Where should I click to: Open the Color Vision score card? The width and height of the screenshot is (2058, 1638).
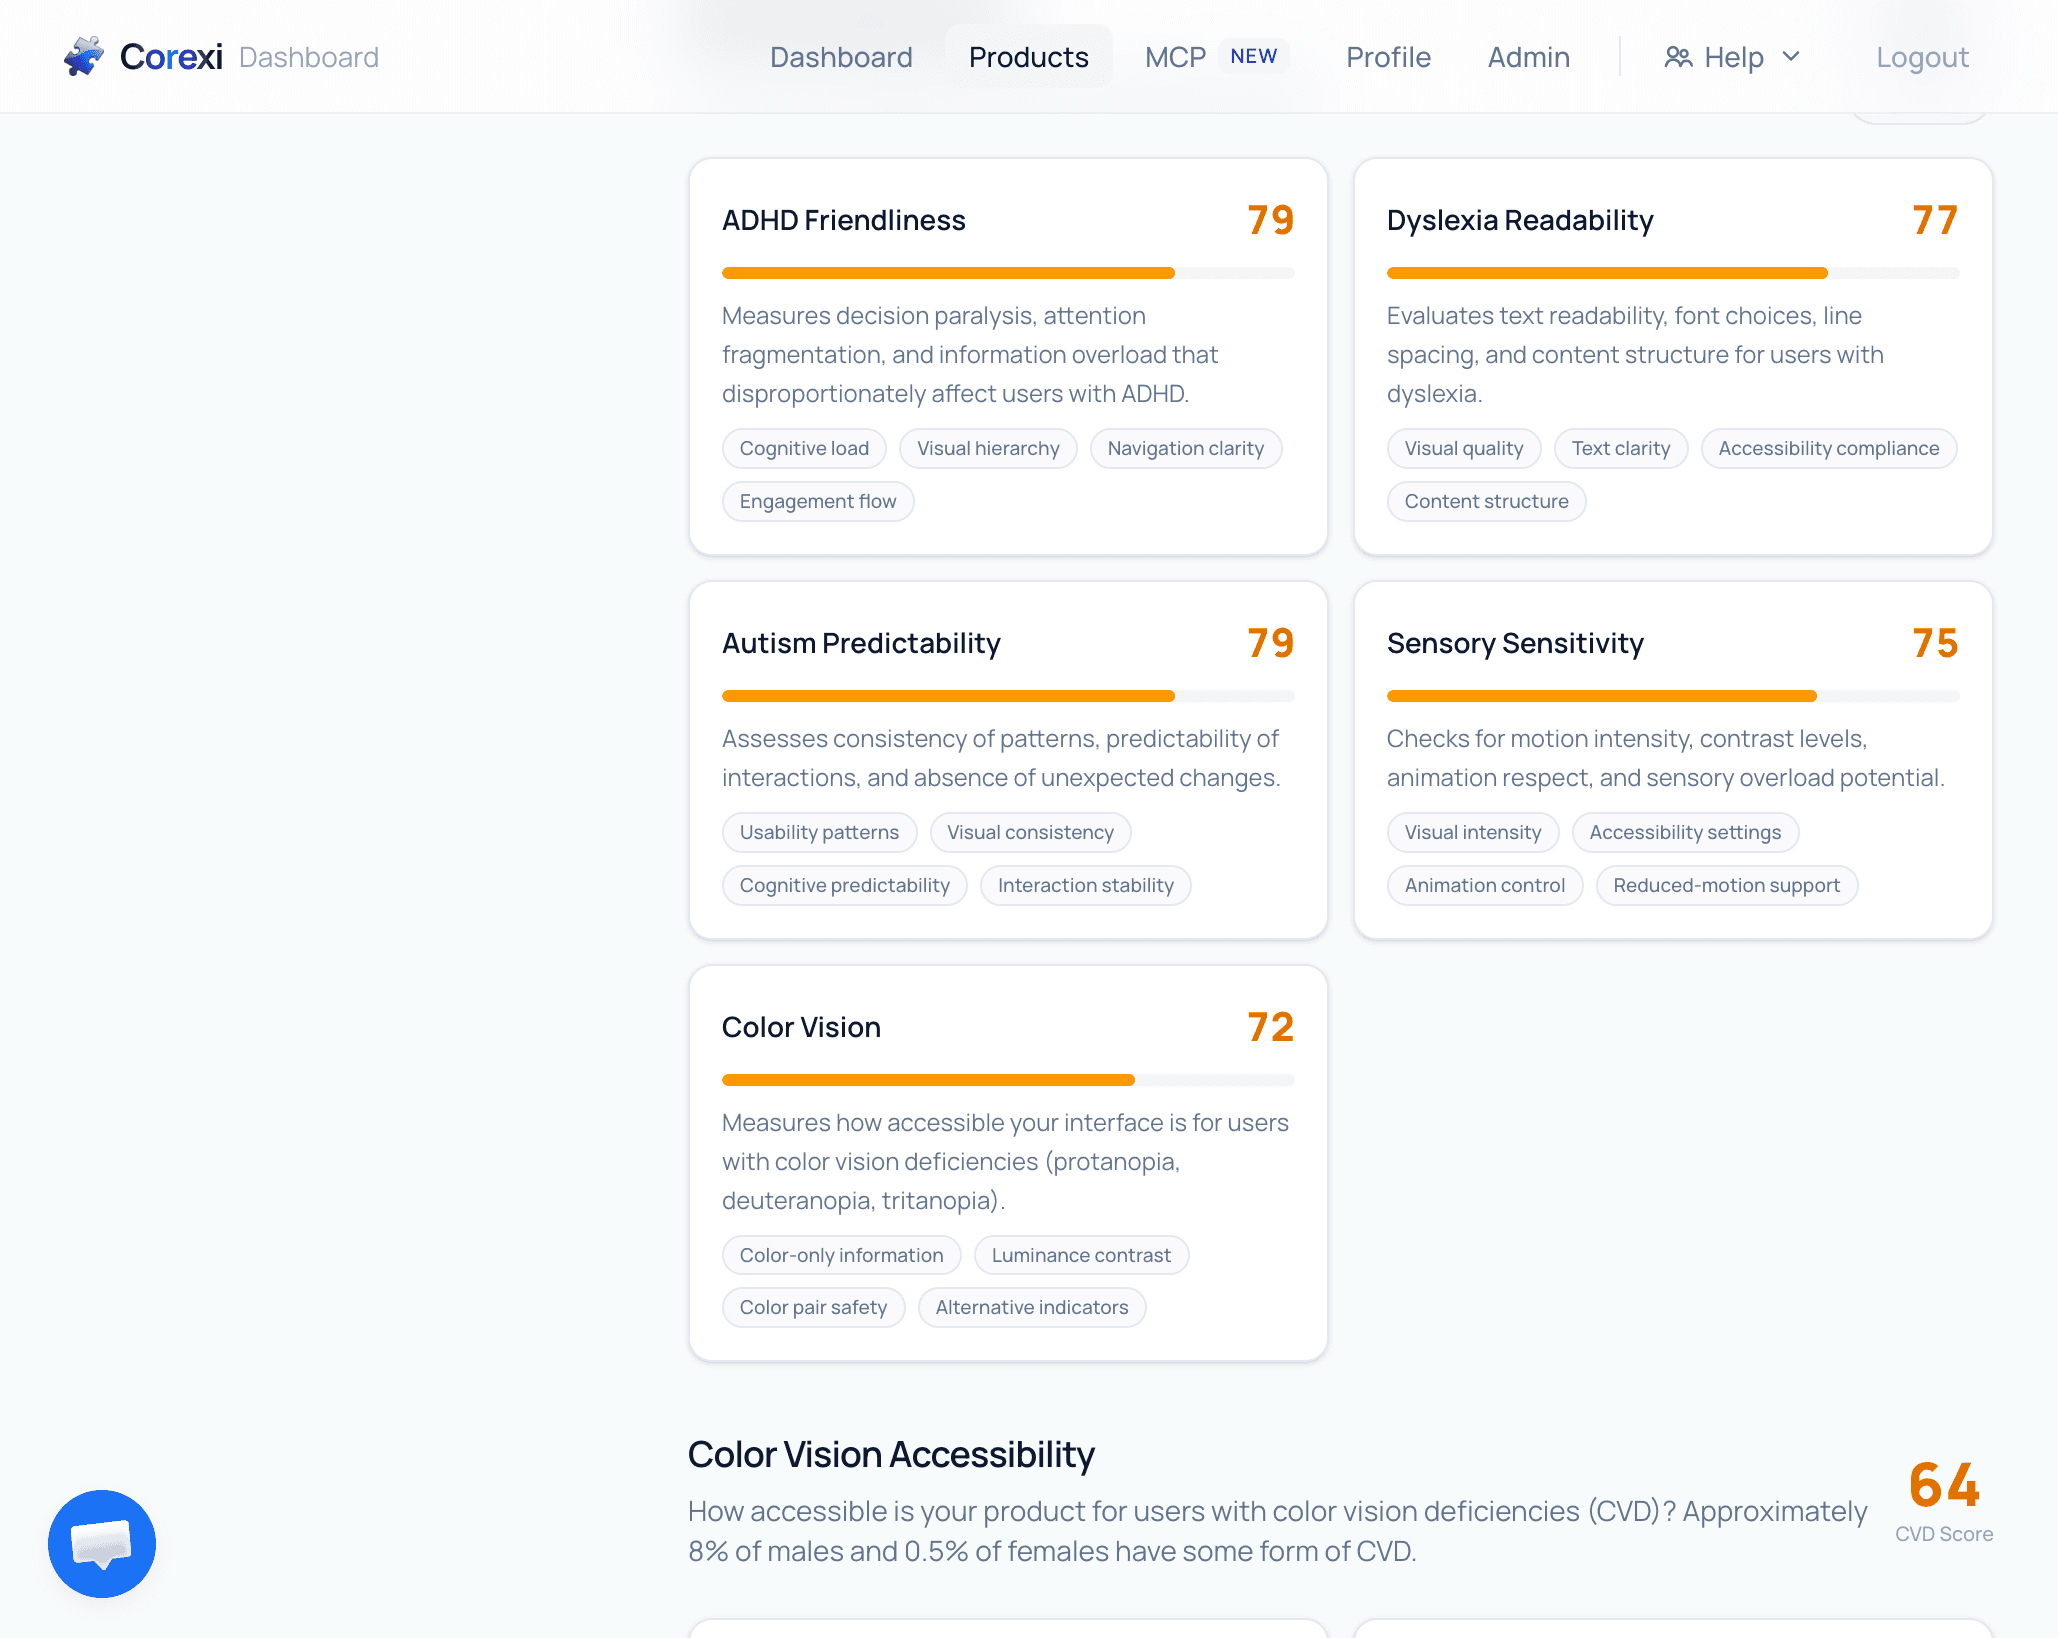1008,1163
